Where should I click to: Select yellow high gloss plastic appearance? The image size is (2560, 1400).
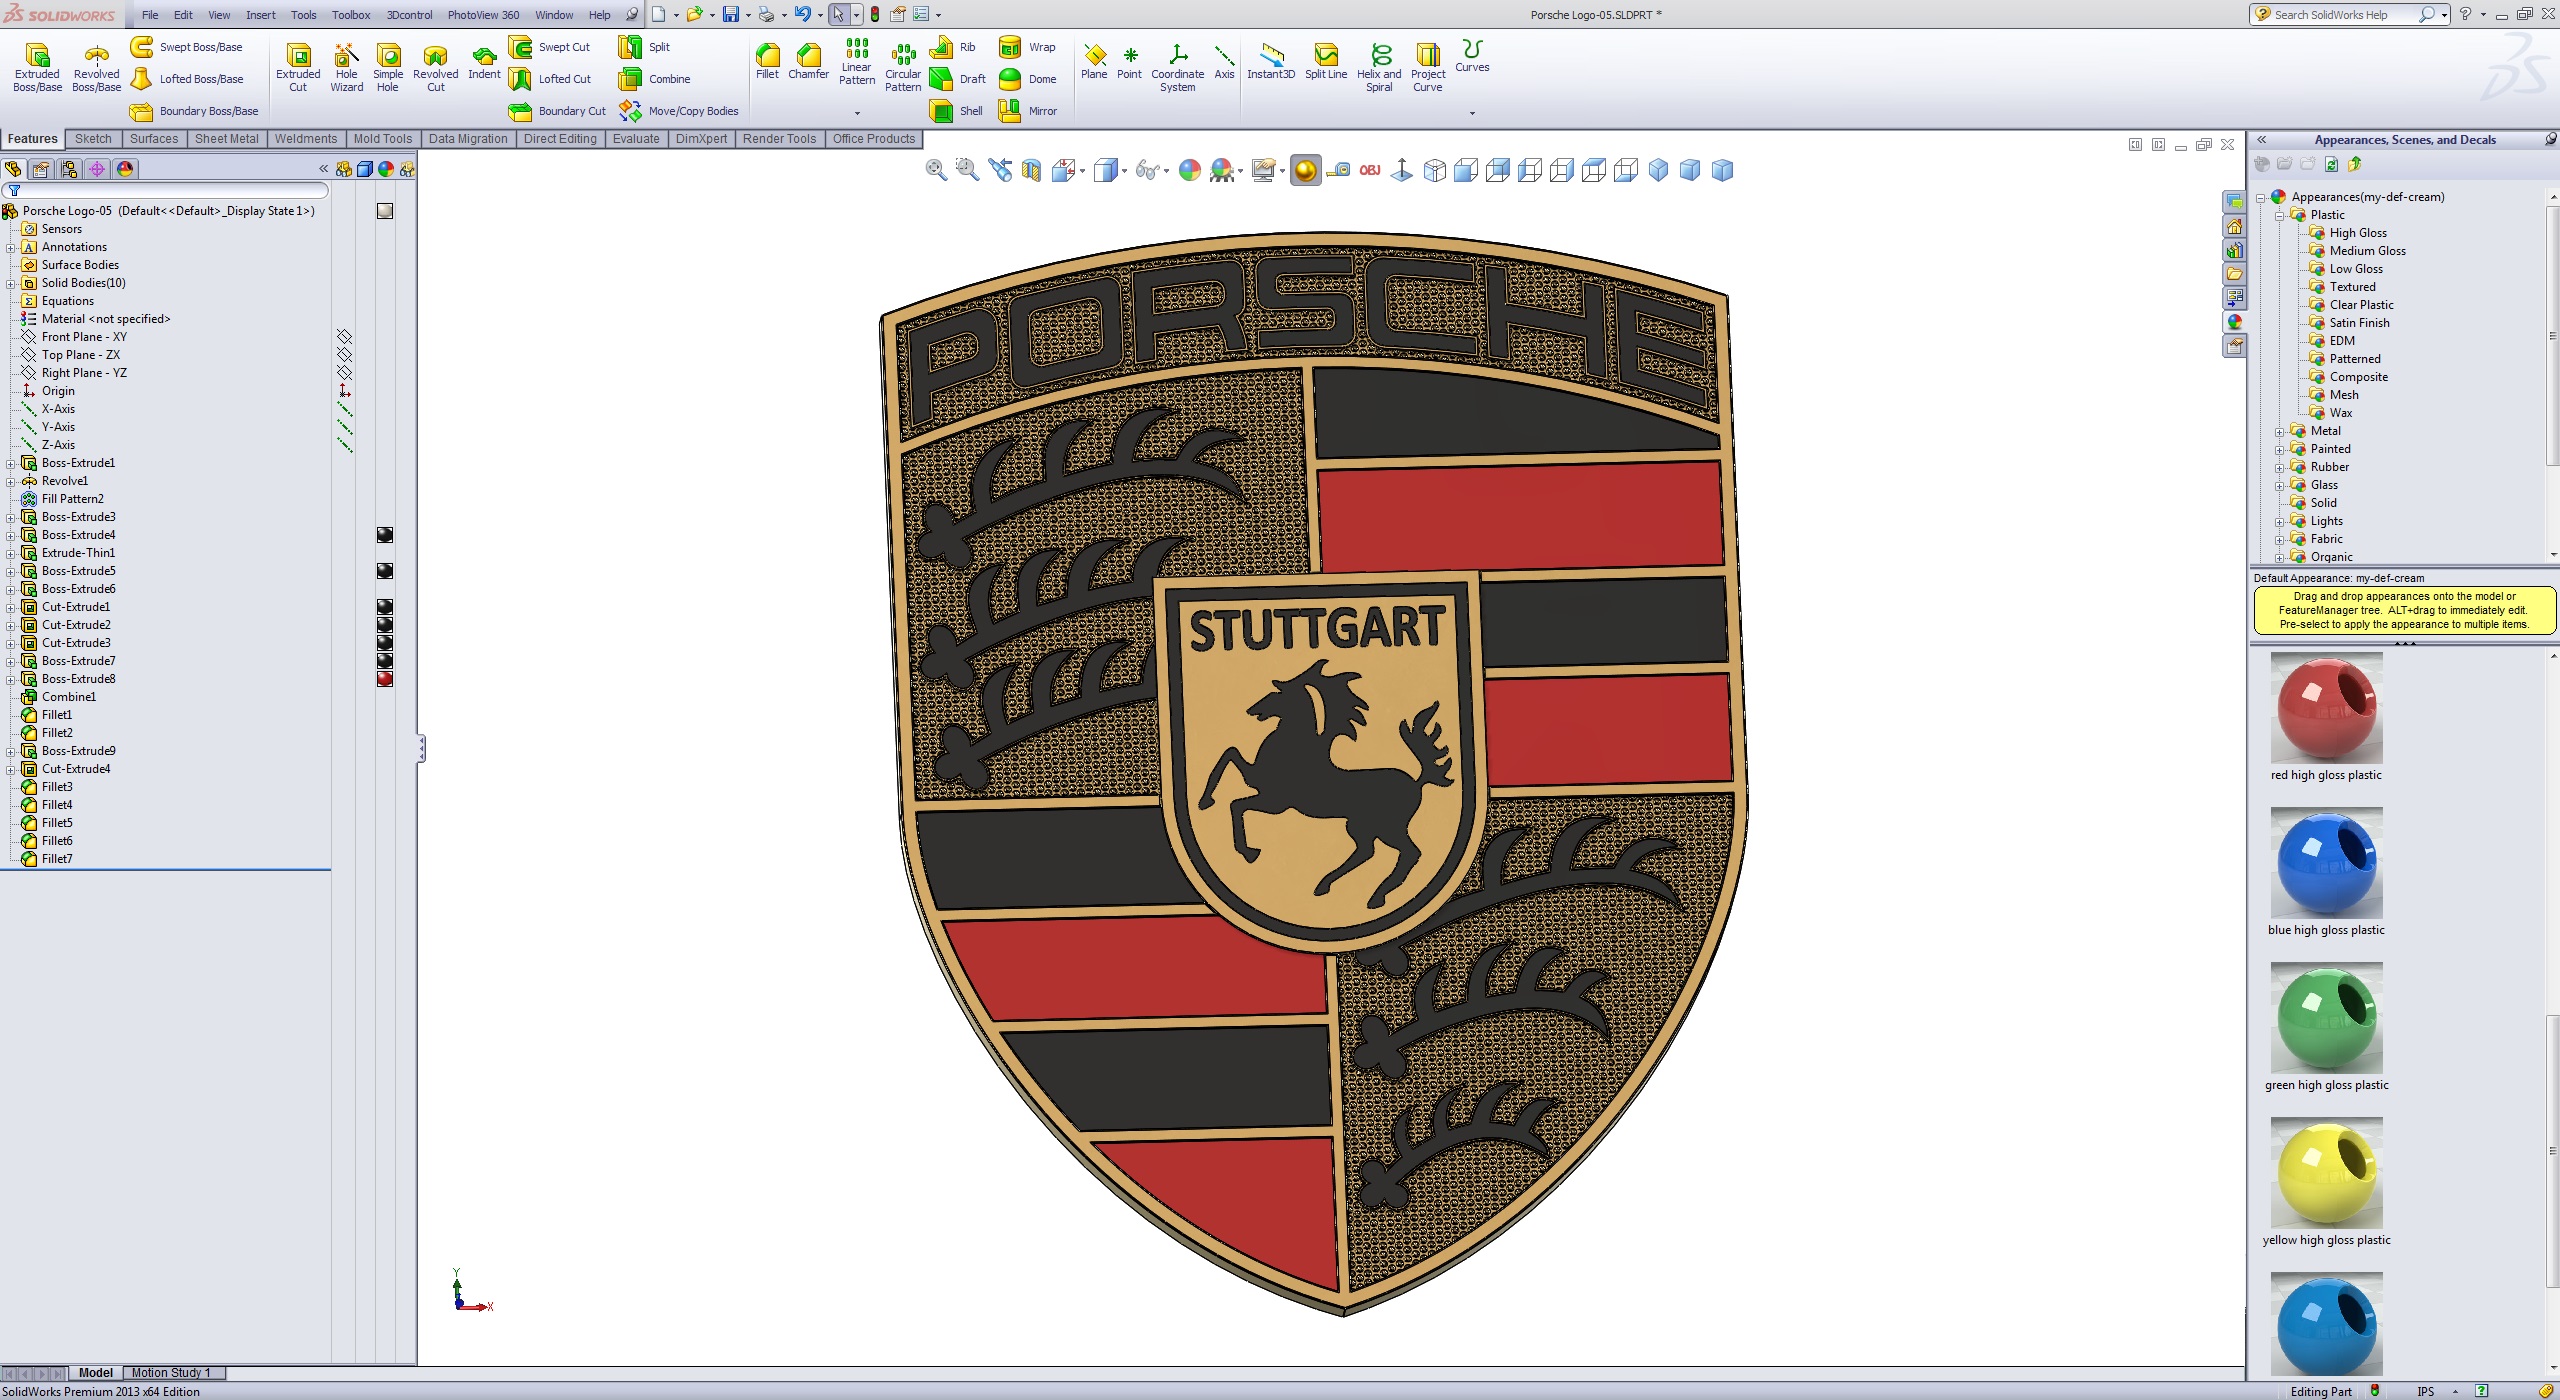pos(2326,1182)
